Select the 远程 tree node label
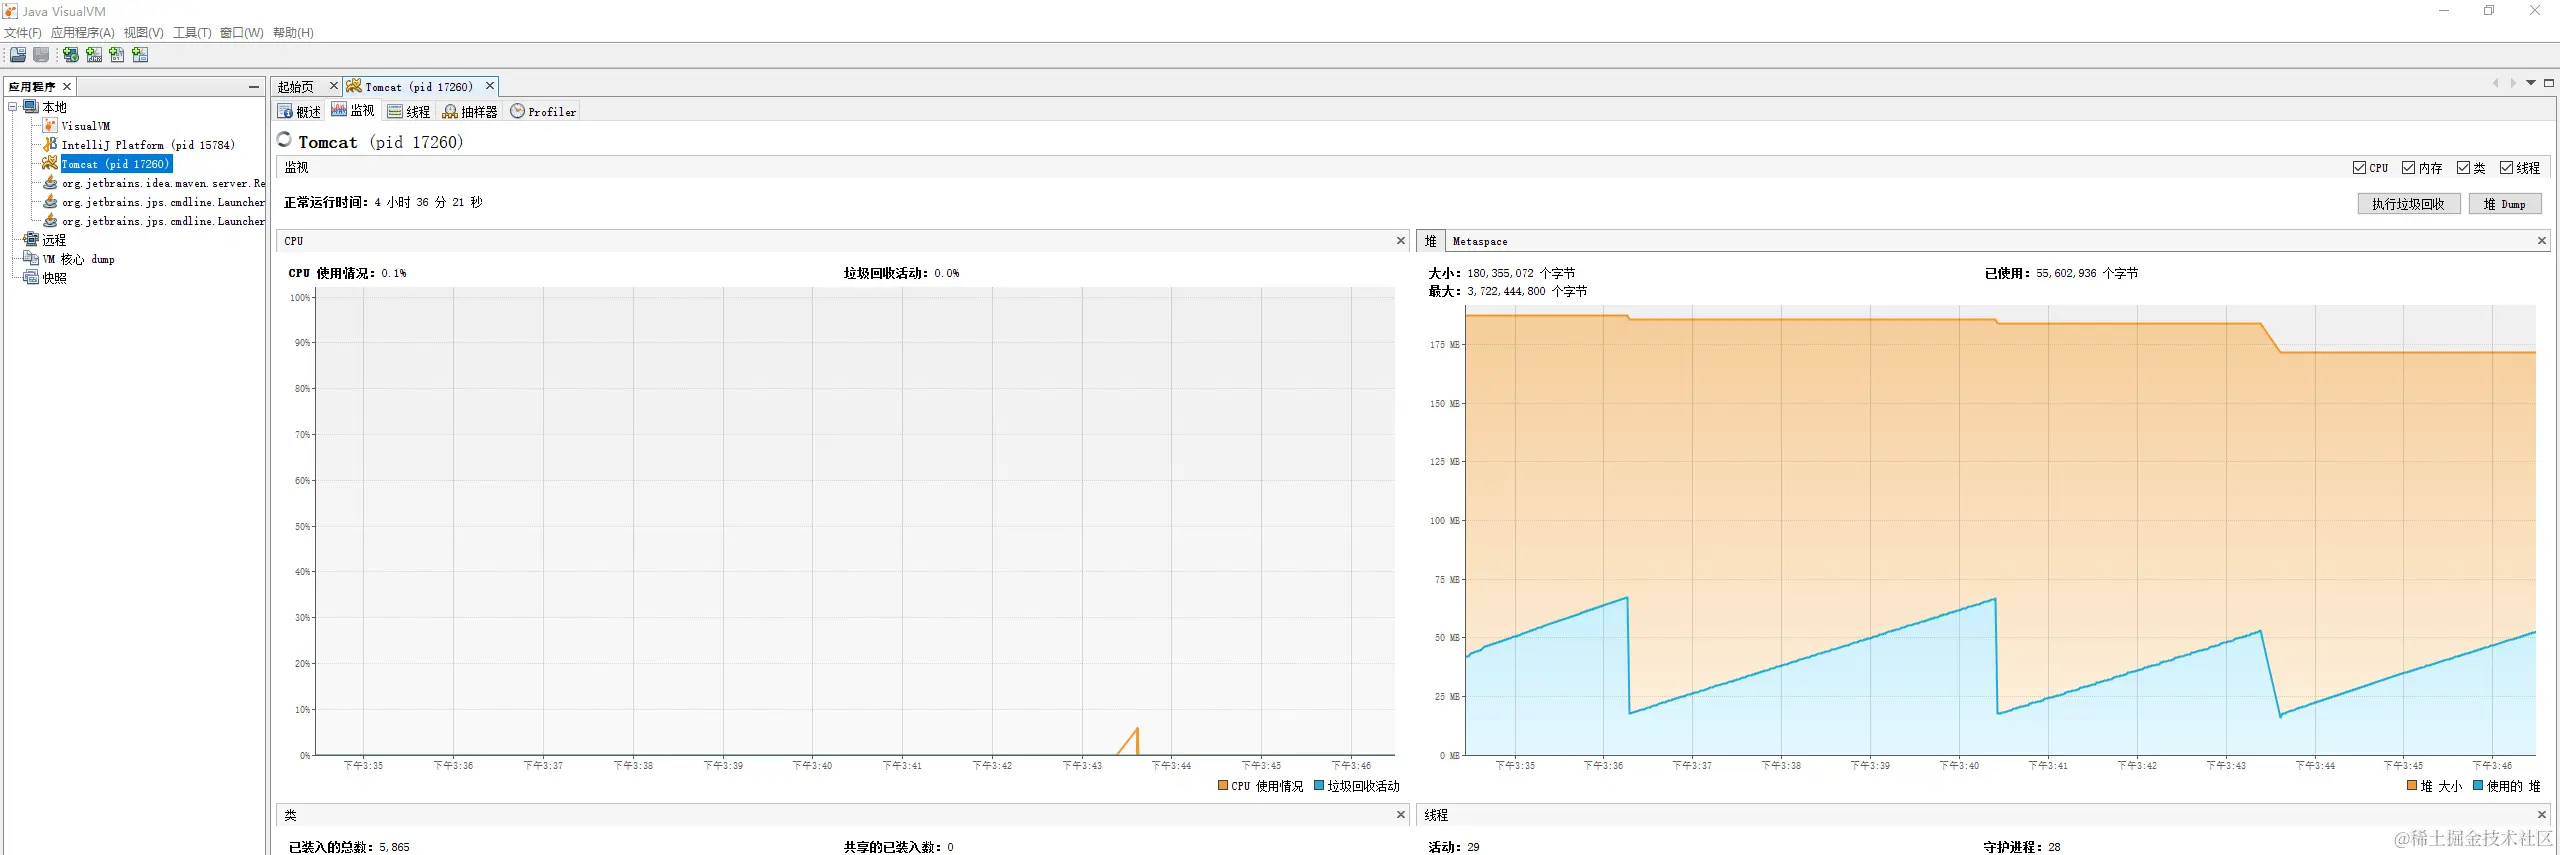This screenshot has width=2560, height=855. pos(54,240)
